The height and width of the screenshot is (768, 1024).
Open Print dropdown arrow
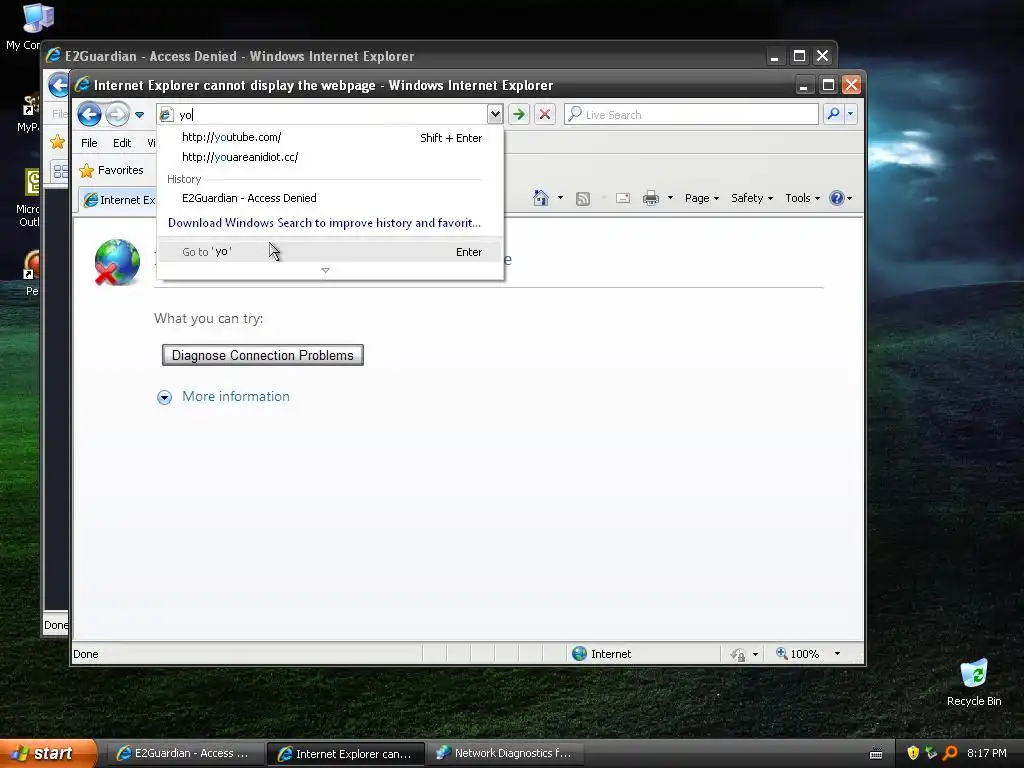coord(670,198)
